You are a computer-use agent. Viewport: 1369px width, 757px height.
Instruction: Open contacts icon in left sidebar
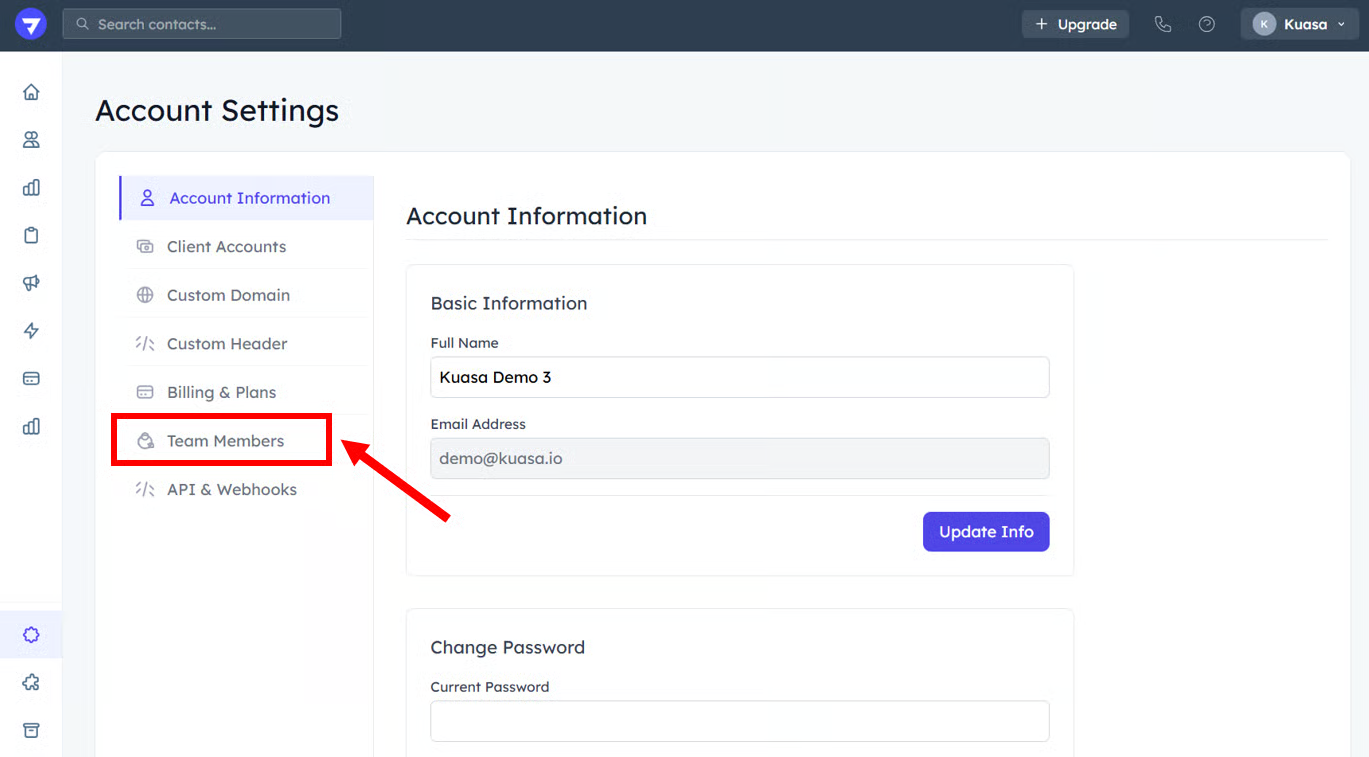pyautogui.click(x=31, y=140)
